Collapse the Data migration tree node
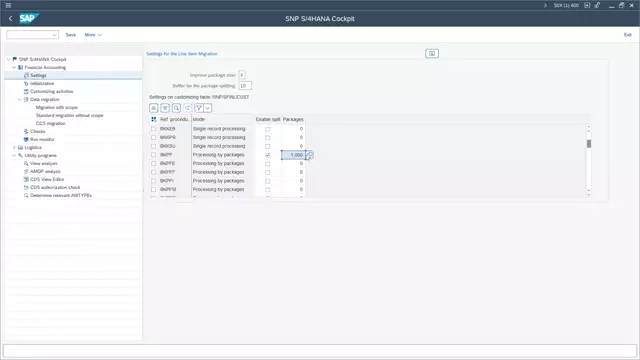This screenshot has height=360, width=640. point(20,99)
